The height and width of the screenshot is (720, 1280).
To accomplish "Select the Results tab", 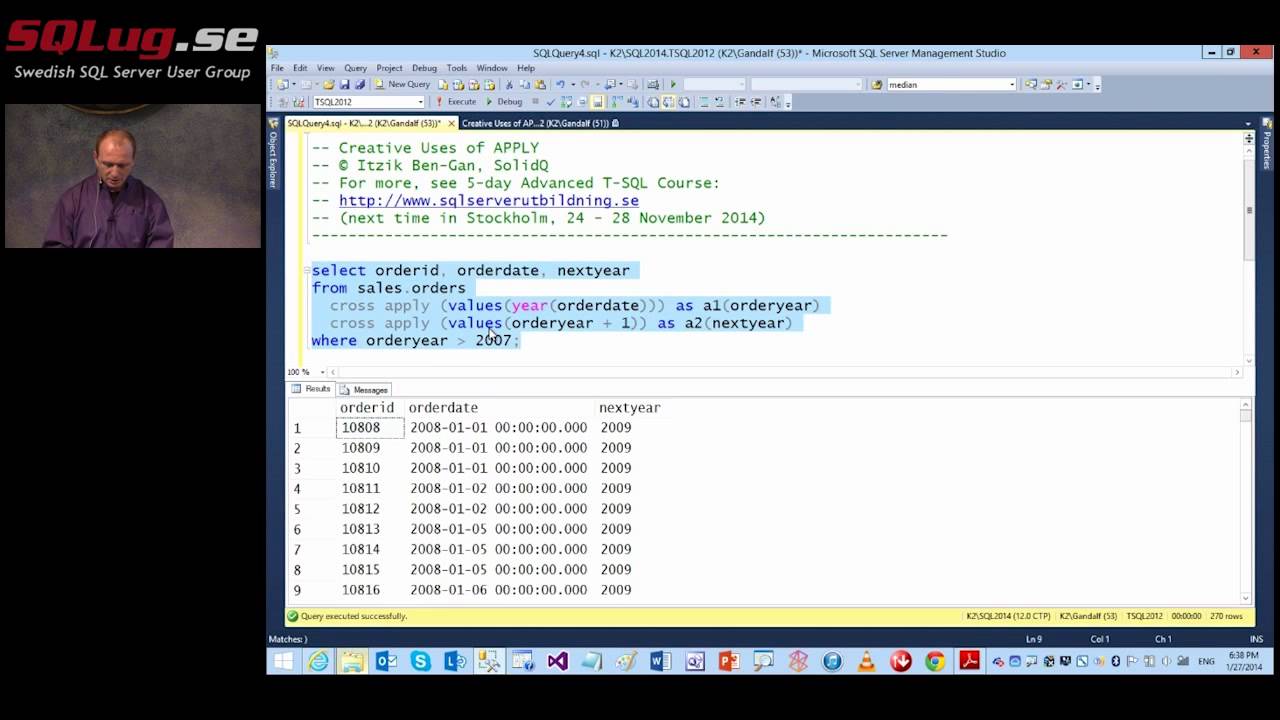I will 311,389.
